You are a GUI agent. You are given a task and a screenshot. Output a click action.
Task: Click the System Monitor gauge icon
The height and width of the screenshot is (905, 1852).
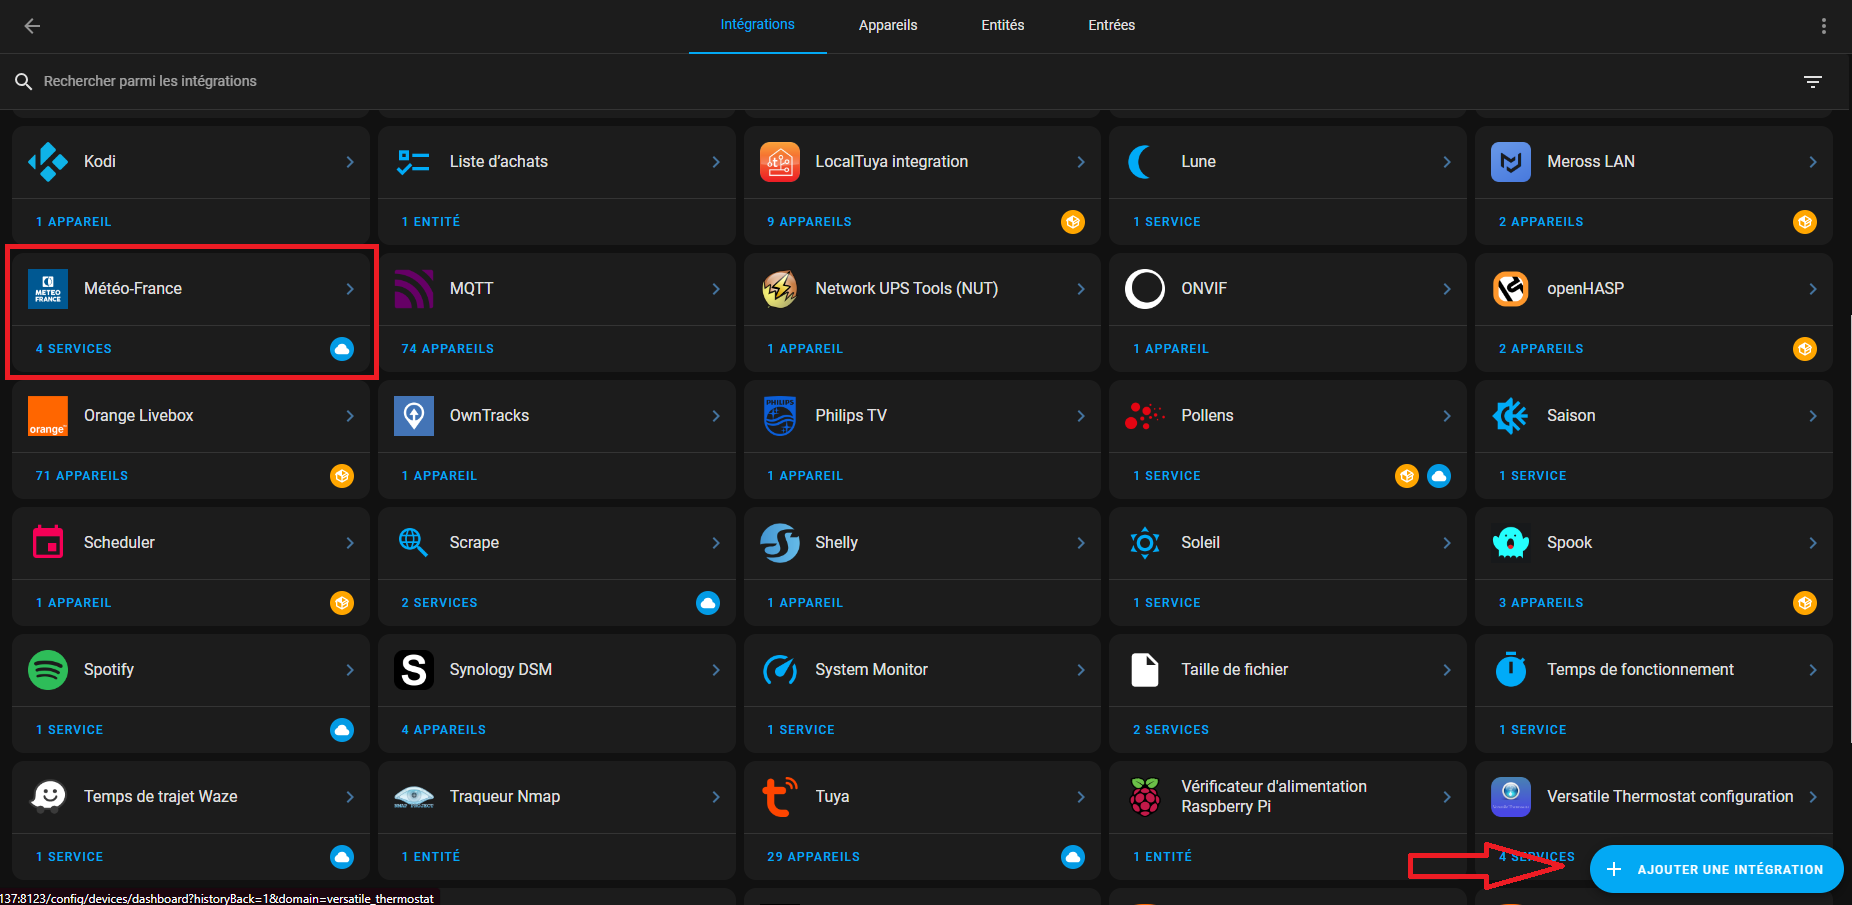click(779, 670)
